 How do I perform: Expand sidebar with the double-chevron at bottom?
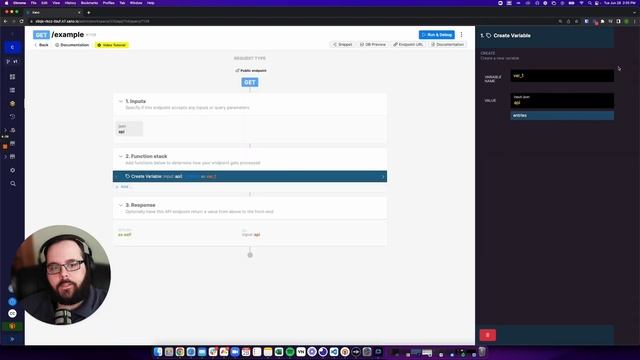[x=12, y=339]
